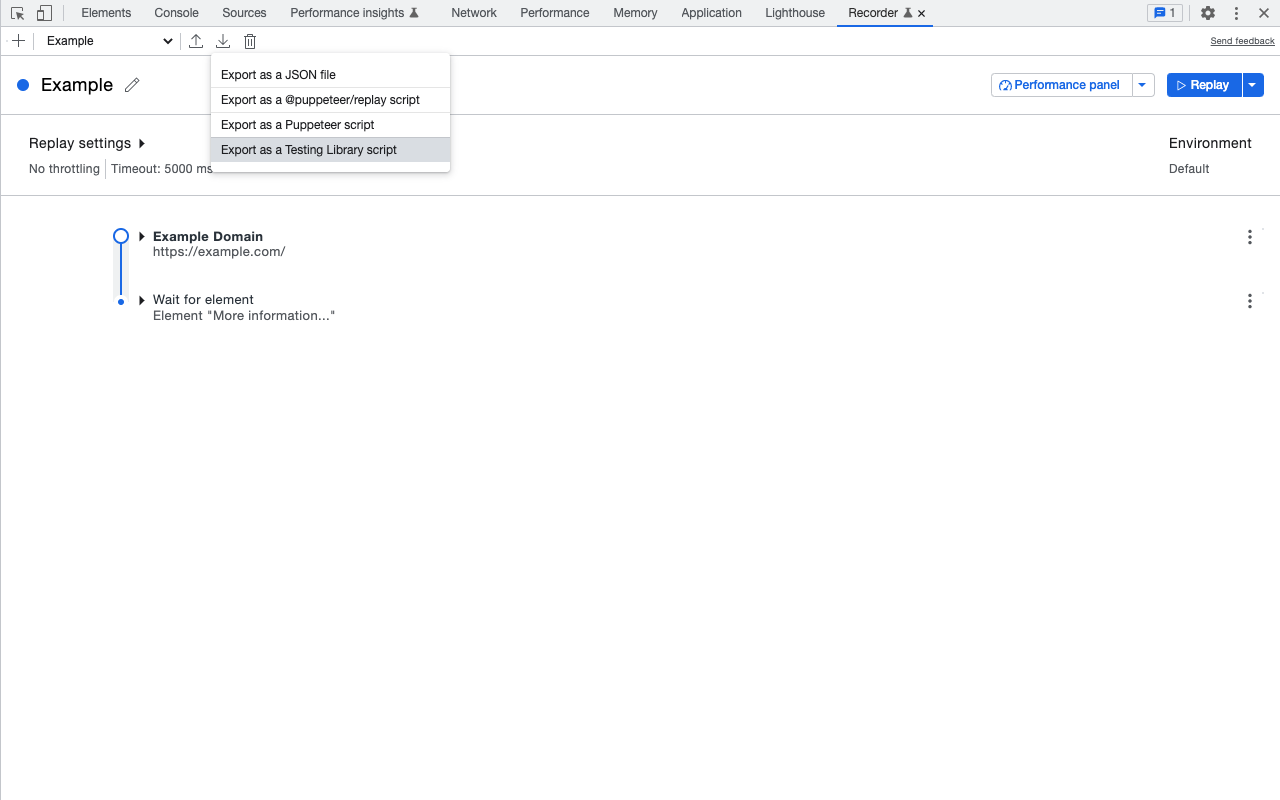Open step options for the Wait for element step
Screen dimensions: 1280x800
click(x=1249, y=301)
